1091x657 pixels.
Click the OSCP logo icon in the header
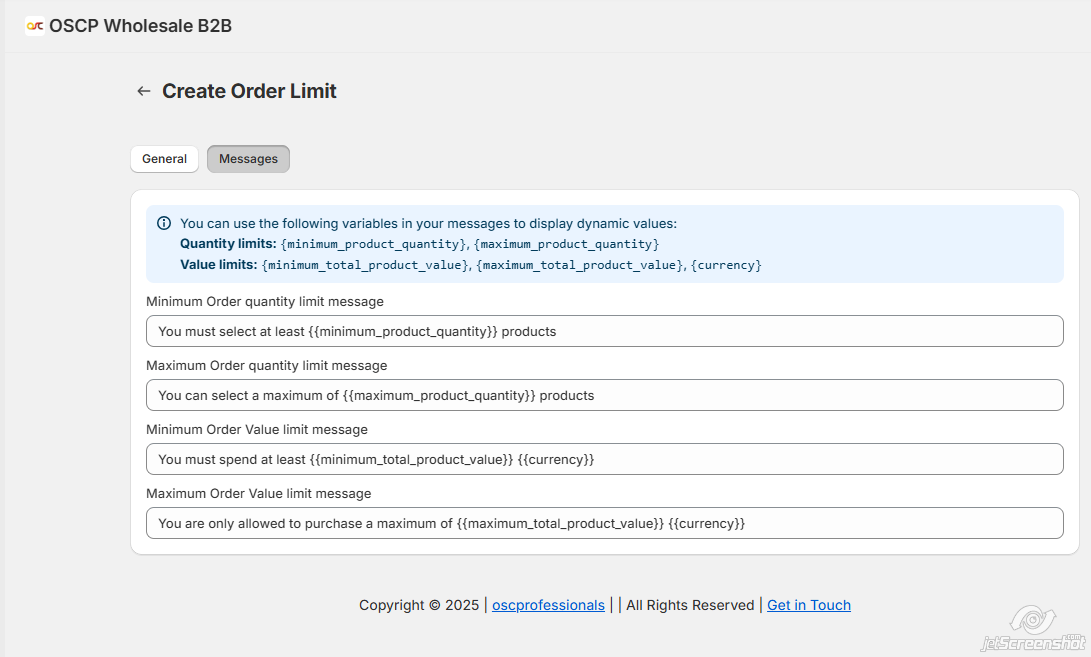pyautogui.click(x=35, y=26)
